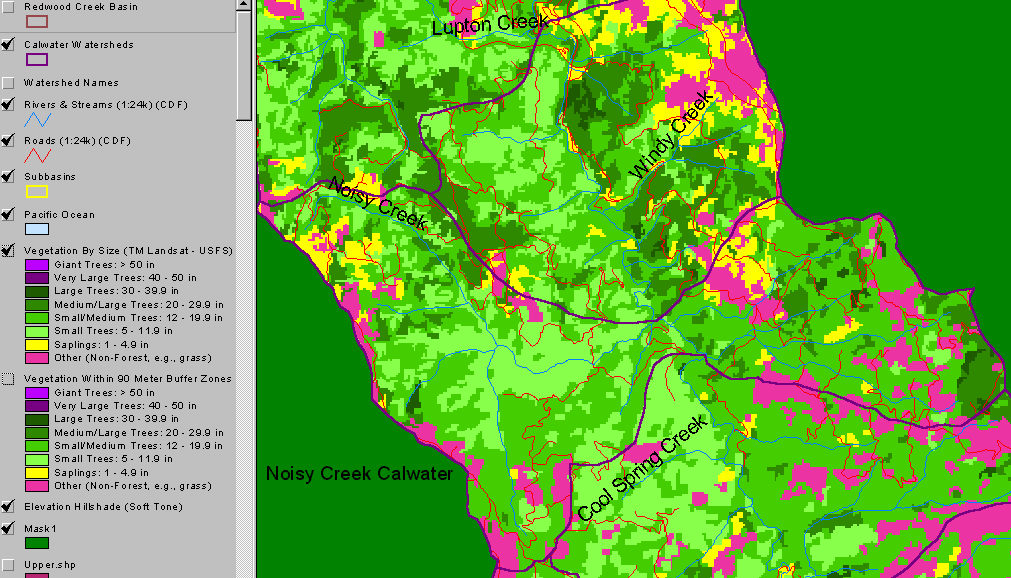Click yellow Saplings swatch under Vegetation By Size
The height and width of the screenshot is (578, 1011).
pyautogui.click(x=37, y=344)
